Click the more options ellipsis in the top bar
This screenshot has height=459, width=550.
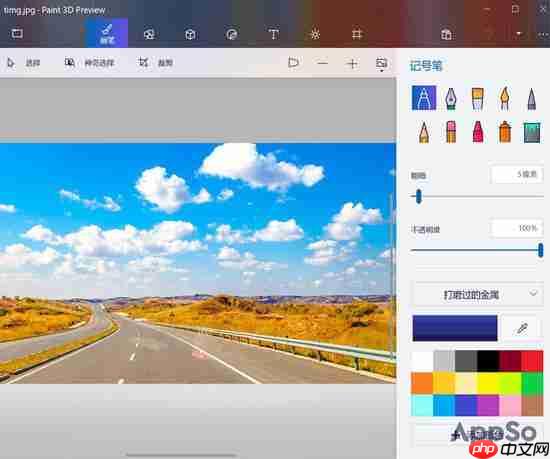click(543, 34)
